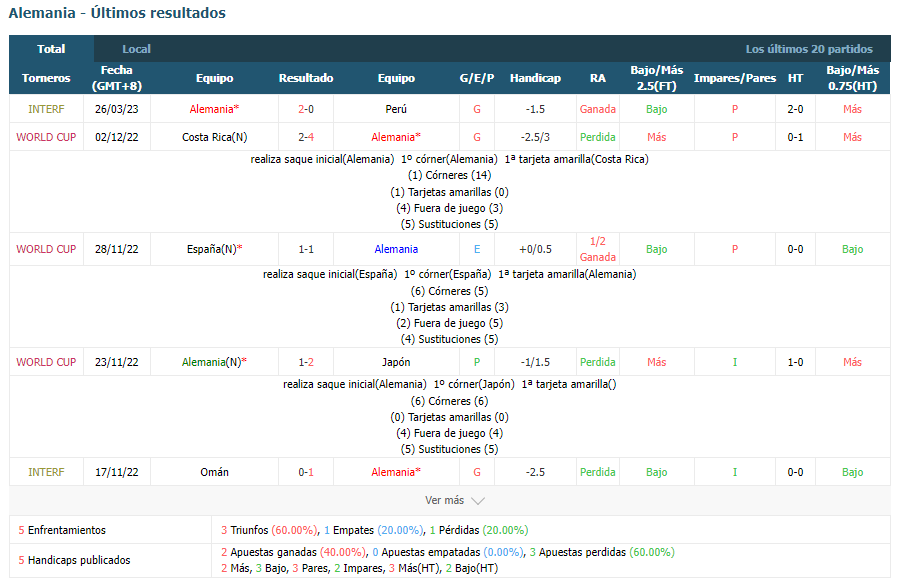Click handicap value -1/1.5
900x585 pixels.
tap(535, 362)
